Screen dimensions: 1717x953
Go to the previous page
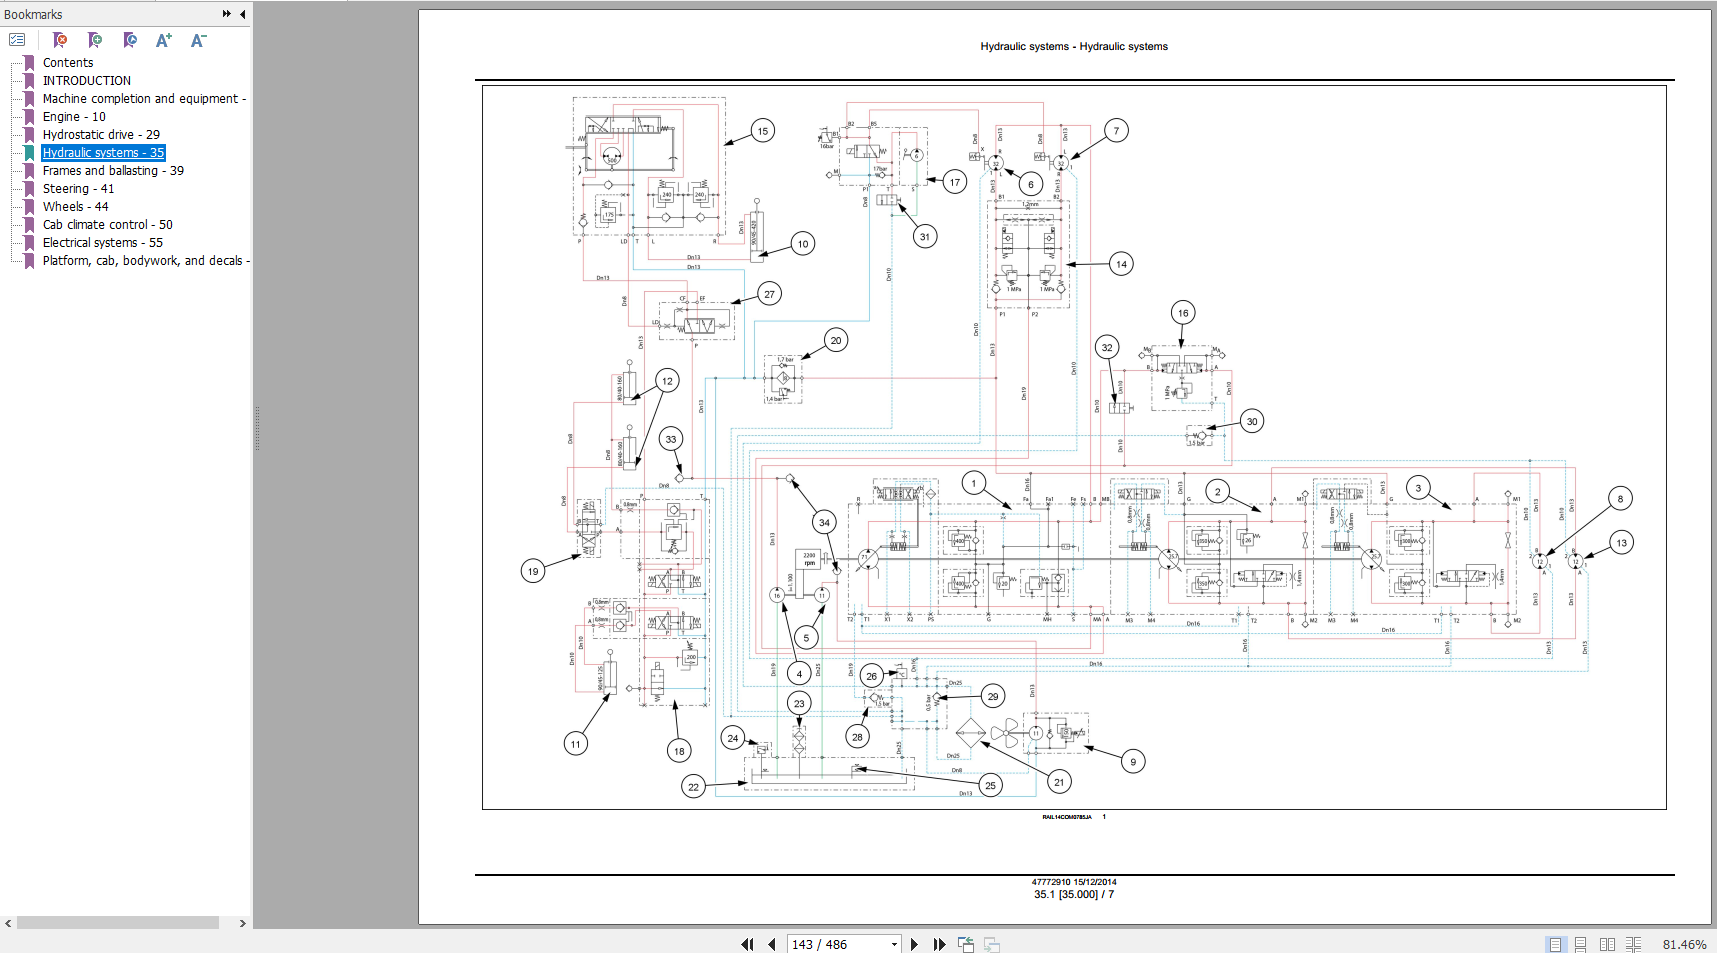[x=772, y=944]
